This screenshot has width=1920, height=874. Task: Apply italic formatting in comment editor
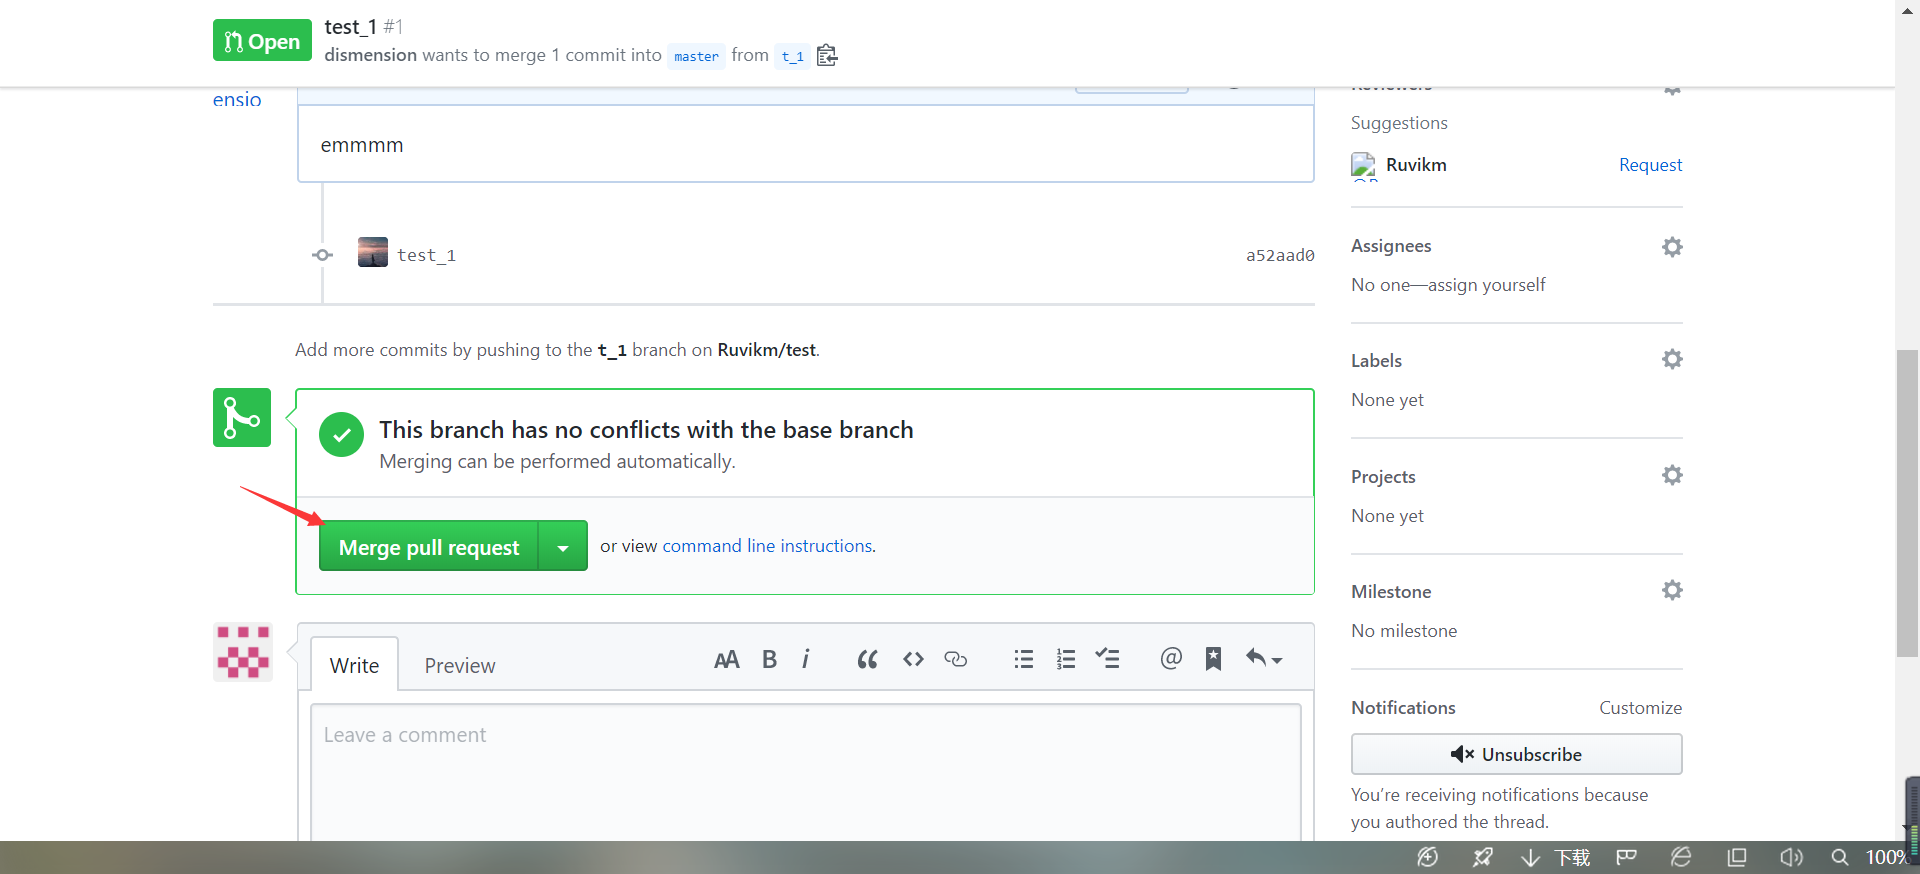(x=806, y=659)
